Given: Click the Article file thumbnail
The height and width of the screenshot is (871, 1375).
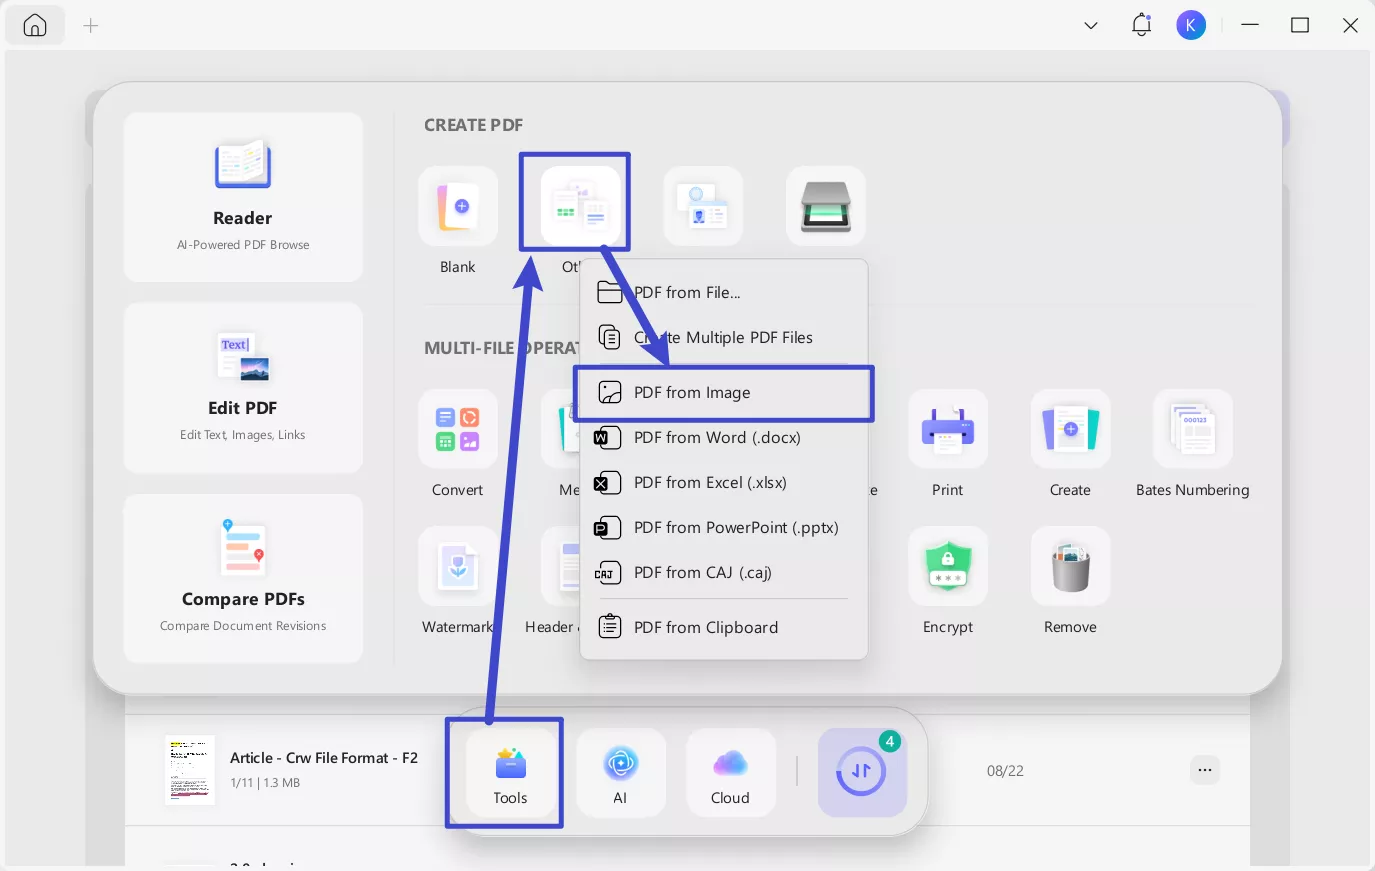Looking at the screenshot, I should pyautogui.click(x=189, y=770).
